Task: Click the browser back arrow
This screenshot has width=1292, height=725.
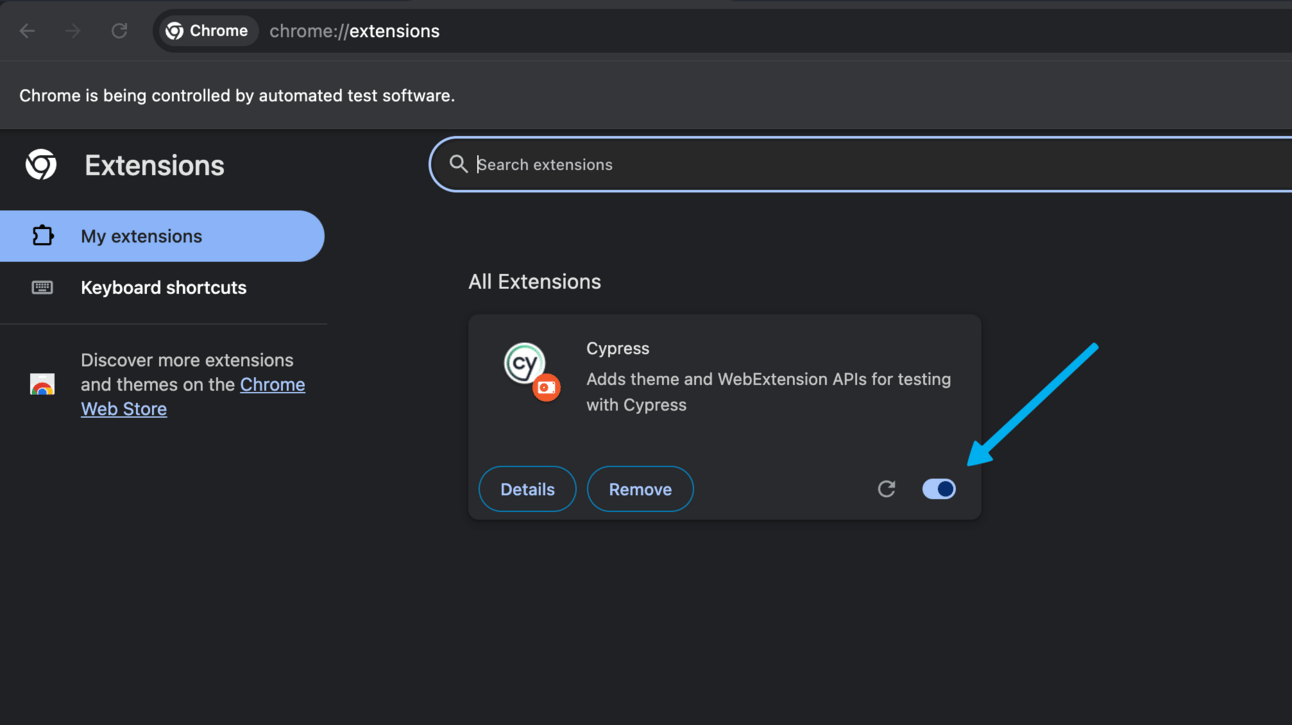Action: pyautogui.click(x=27, y=31)
